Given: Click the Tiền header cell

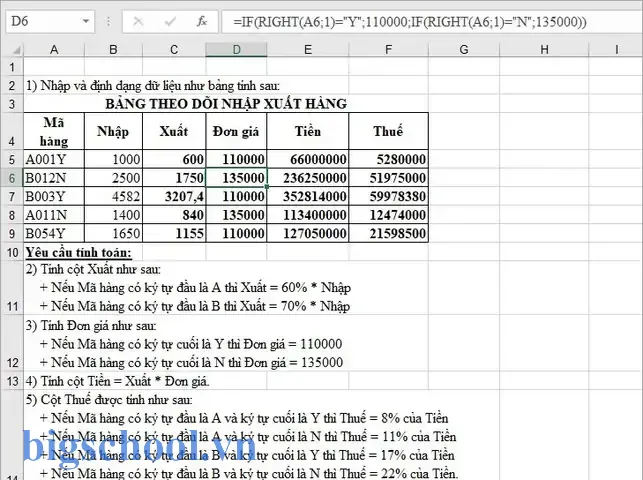Looking at the screenshot, I should tap(308, 131).
